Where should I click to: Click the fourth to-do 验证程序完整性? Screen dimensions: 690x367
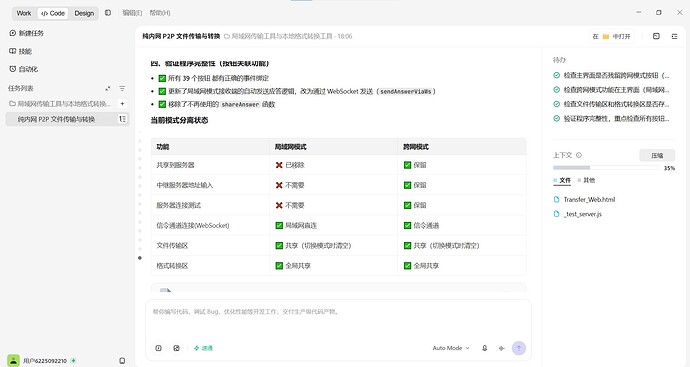point(611,118)
